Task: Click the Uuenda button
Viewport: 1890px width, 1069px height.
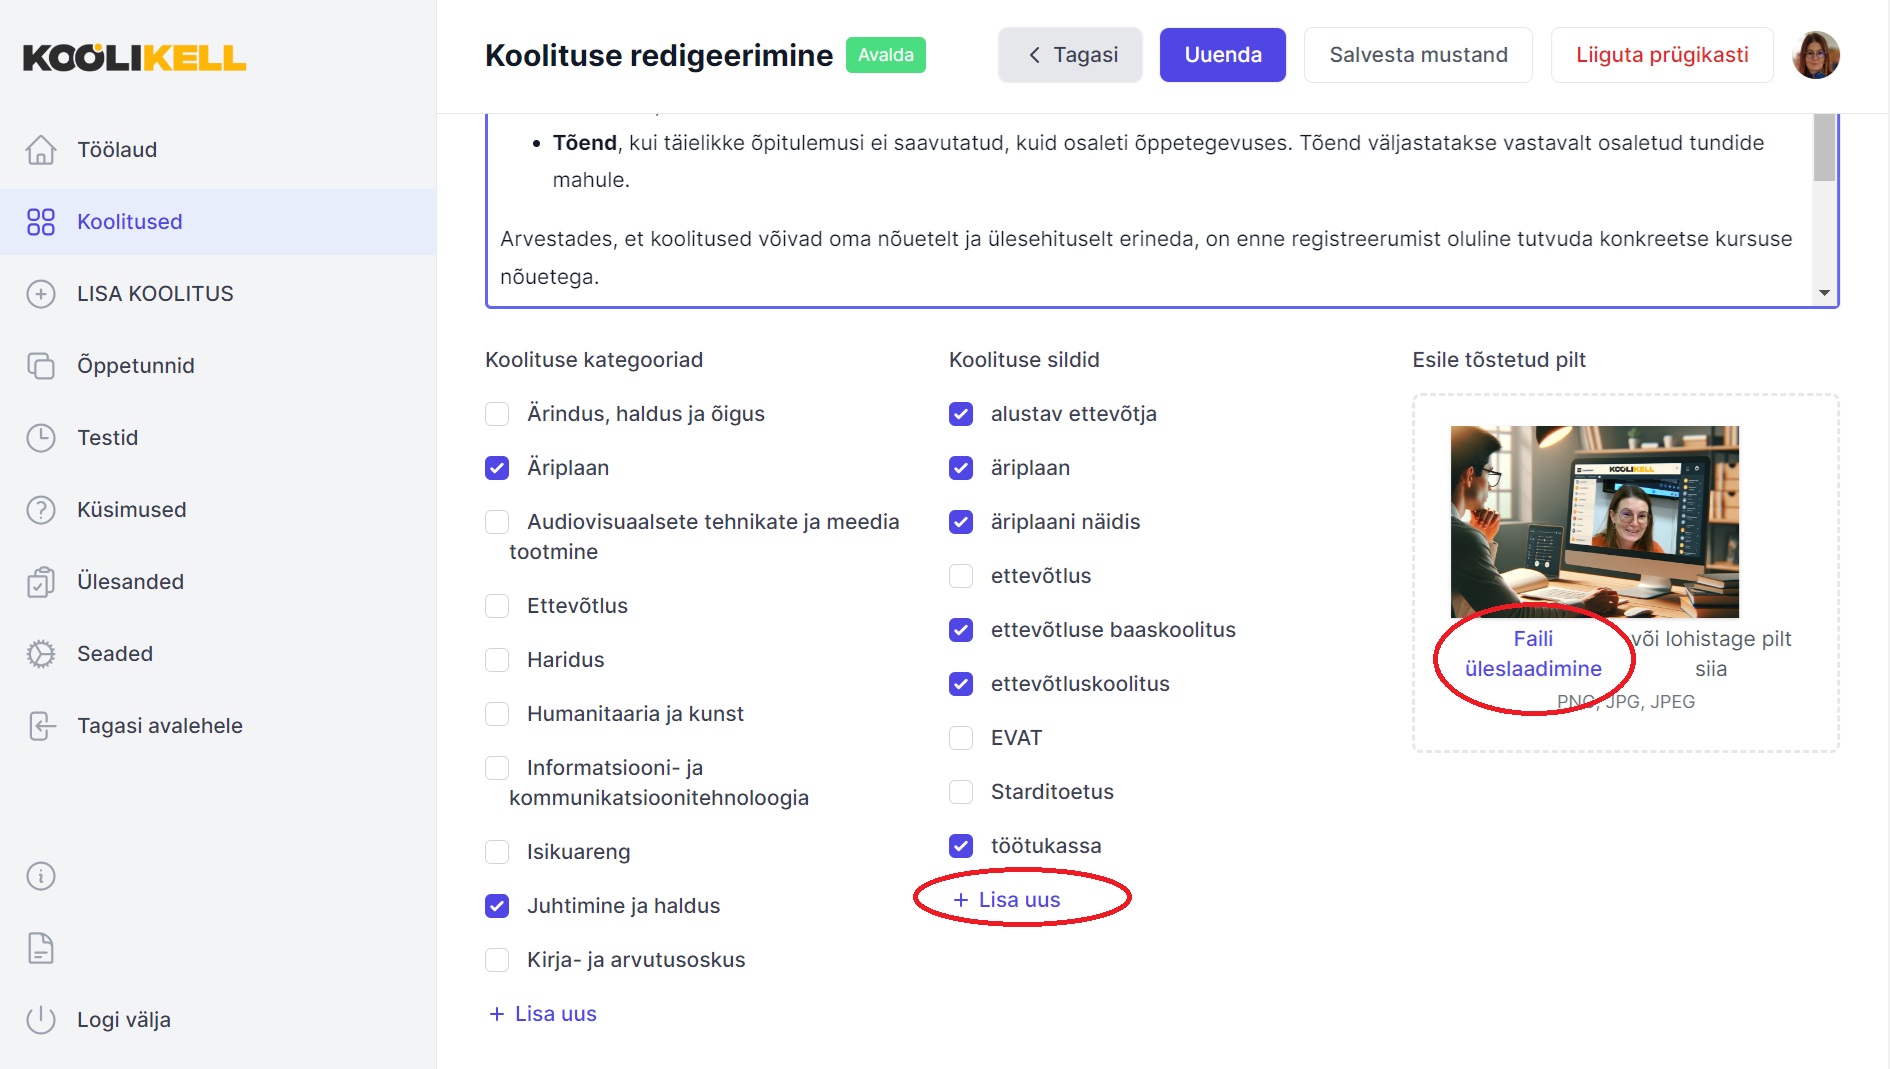Action: tap(1223, 55)
